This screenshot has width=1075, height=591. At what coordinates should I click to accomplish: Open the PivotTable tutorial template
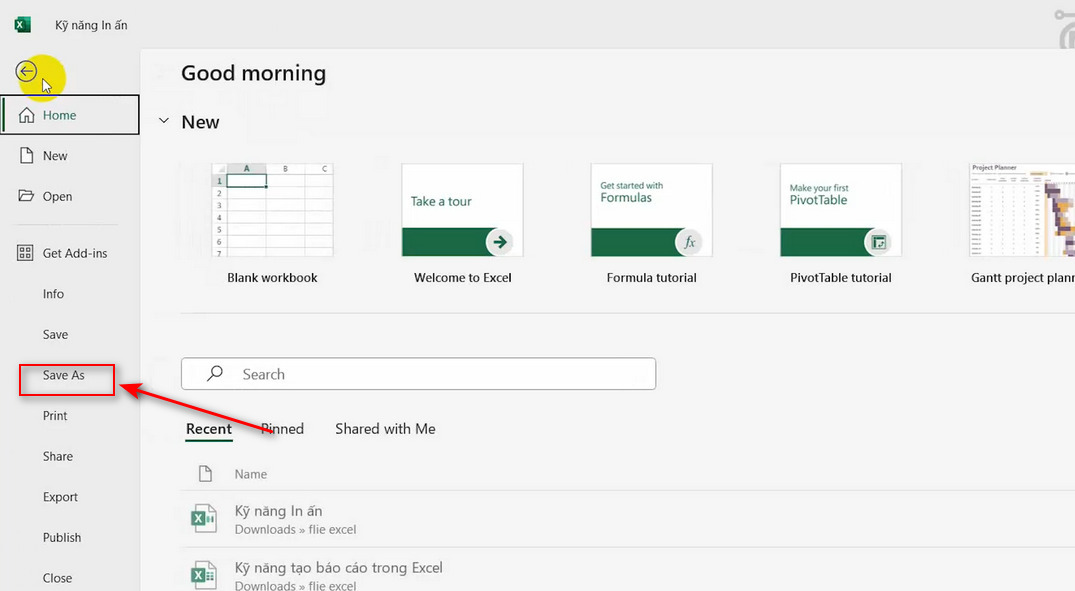click(x=840, y=210)
